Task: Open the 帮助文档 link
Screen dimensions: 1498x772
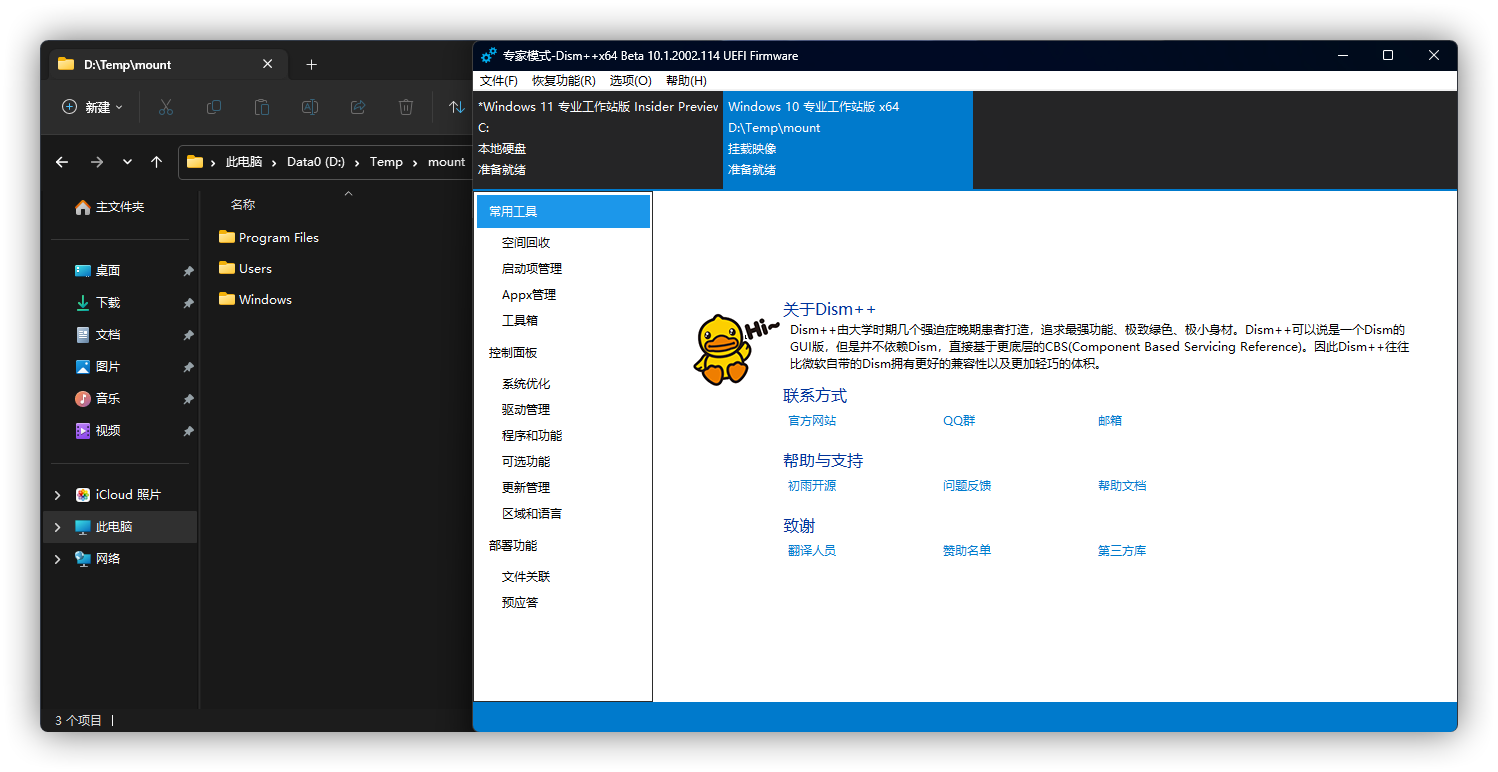Action: click(1122, 485)
